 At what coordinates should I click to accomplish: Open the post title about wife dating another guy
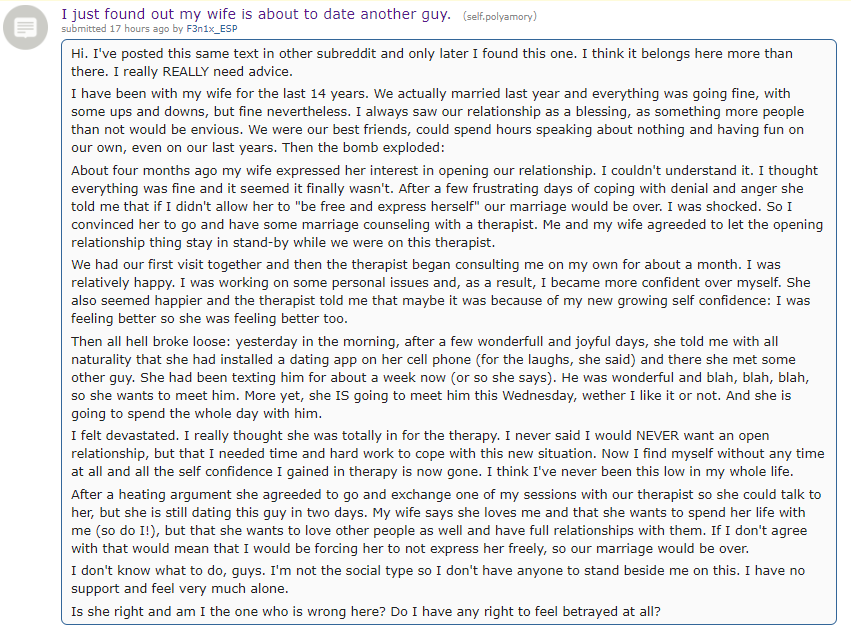(x=256, y=14)
